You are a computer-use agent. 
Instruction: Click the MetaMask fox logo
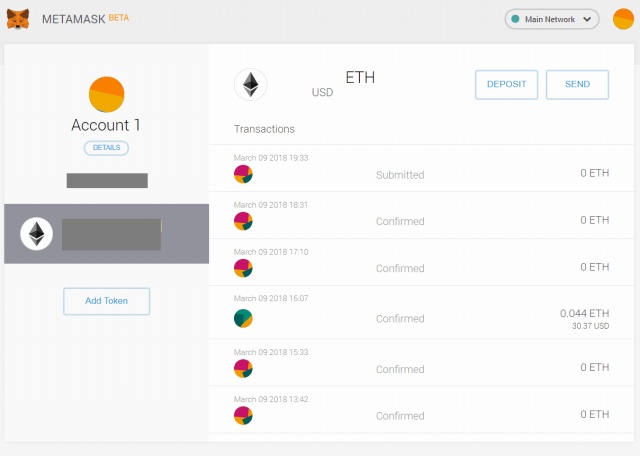point(18,19)
